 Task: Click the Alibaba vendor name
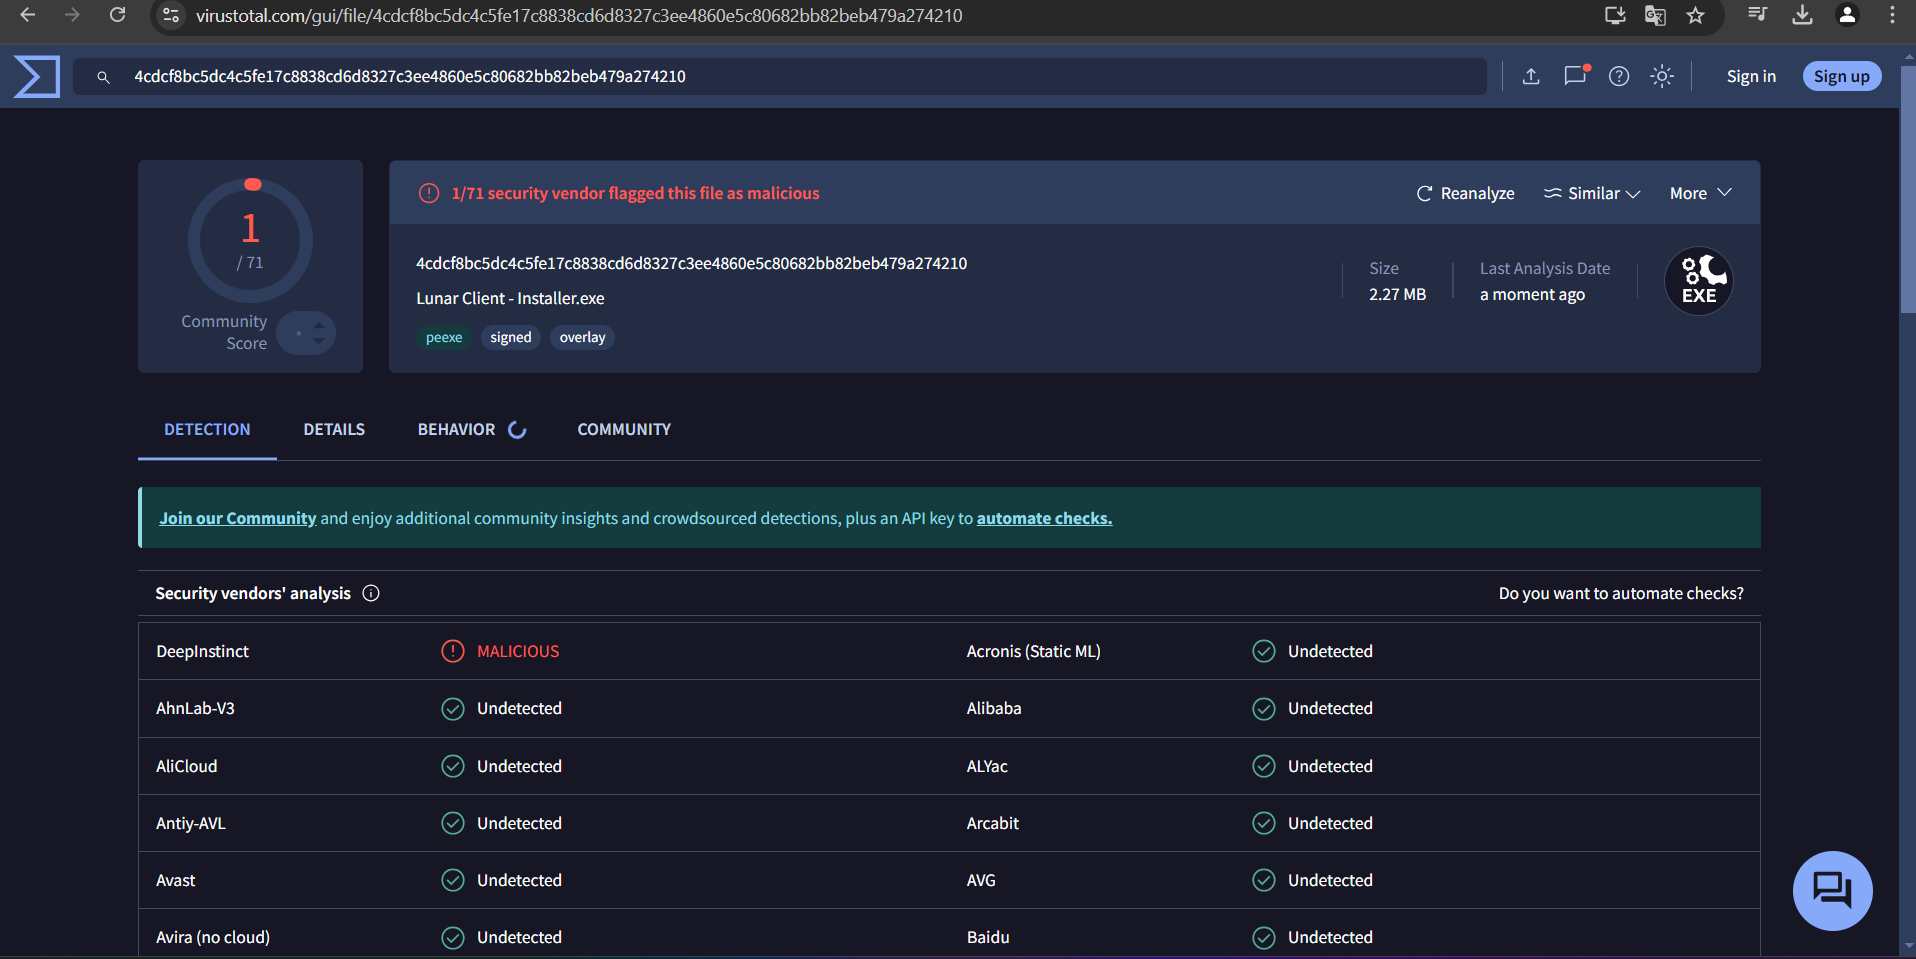994,709
